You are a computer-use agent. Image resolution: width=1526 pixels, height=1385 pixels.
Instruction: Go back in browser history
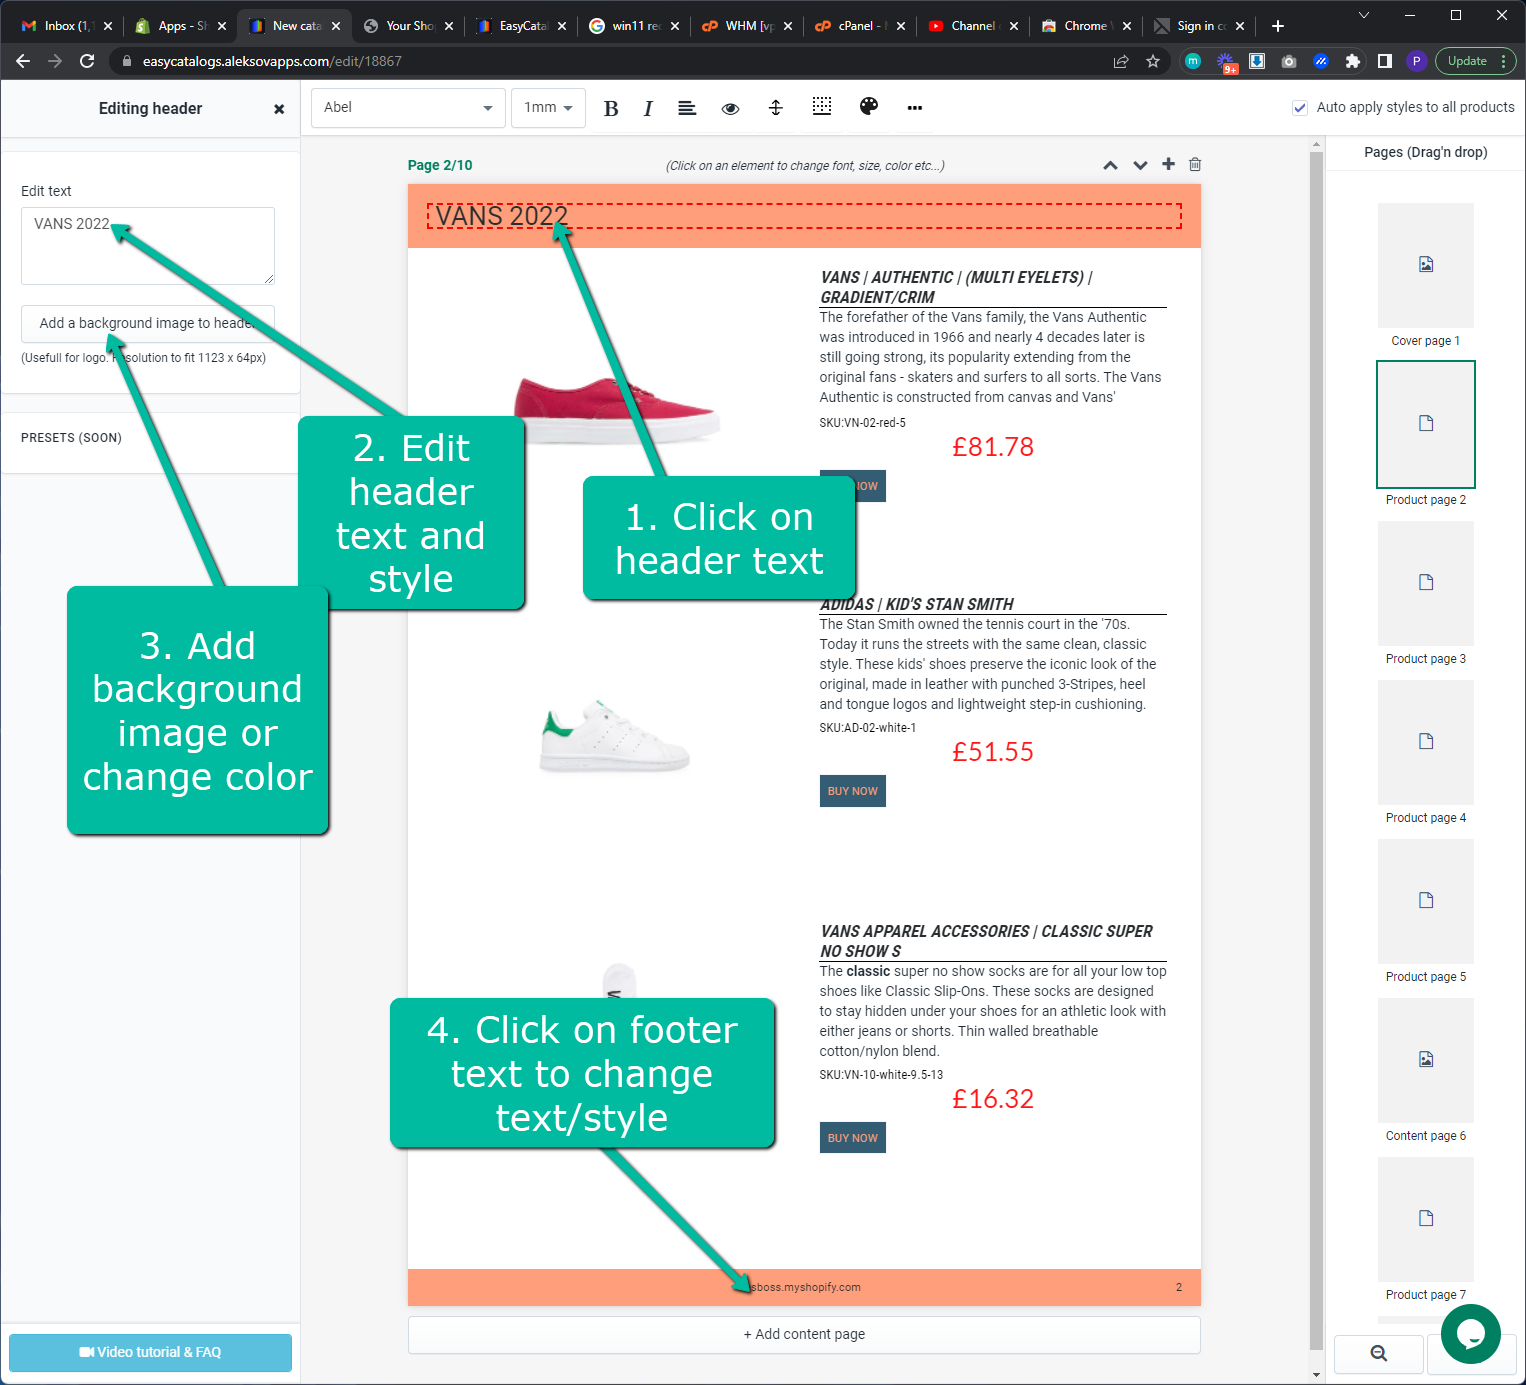click(23, 61)
